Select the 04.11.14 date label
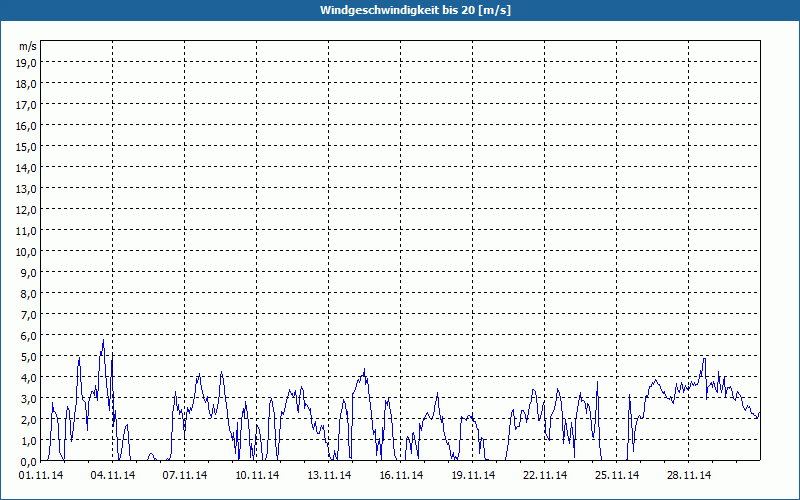This screenshot has width=800, height=500. point(113,476)
